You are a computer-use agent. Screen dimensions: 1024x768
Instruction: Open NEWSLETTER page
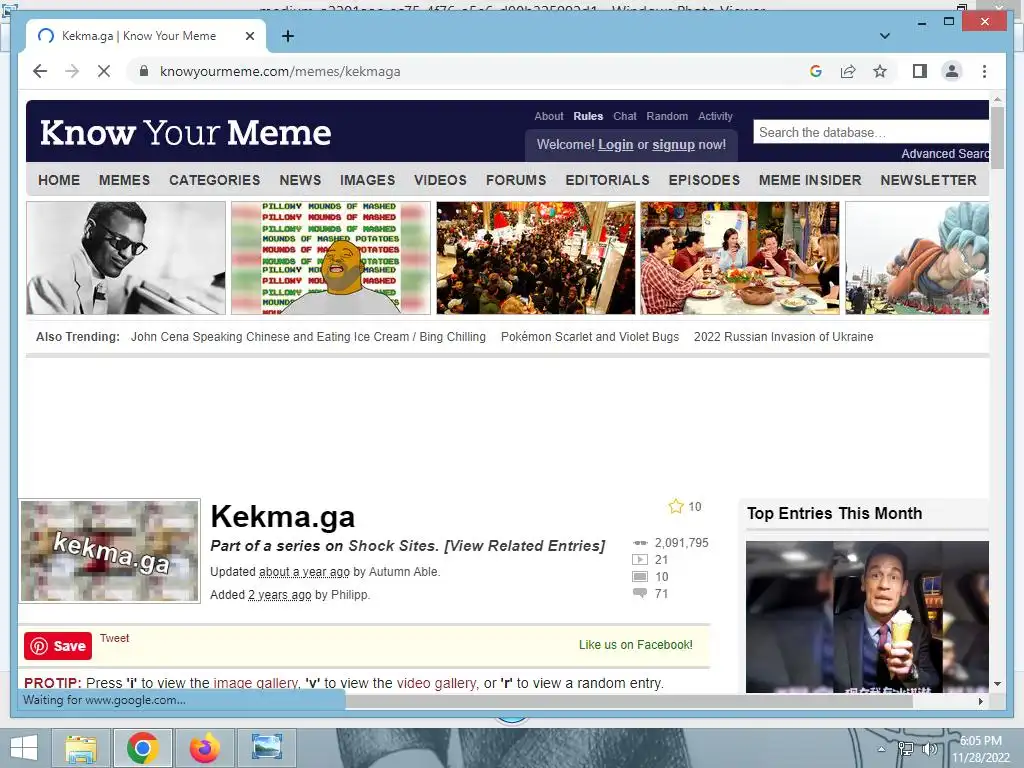point(928,180)
